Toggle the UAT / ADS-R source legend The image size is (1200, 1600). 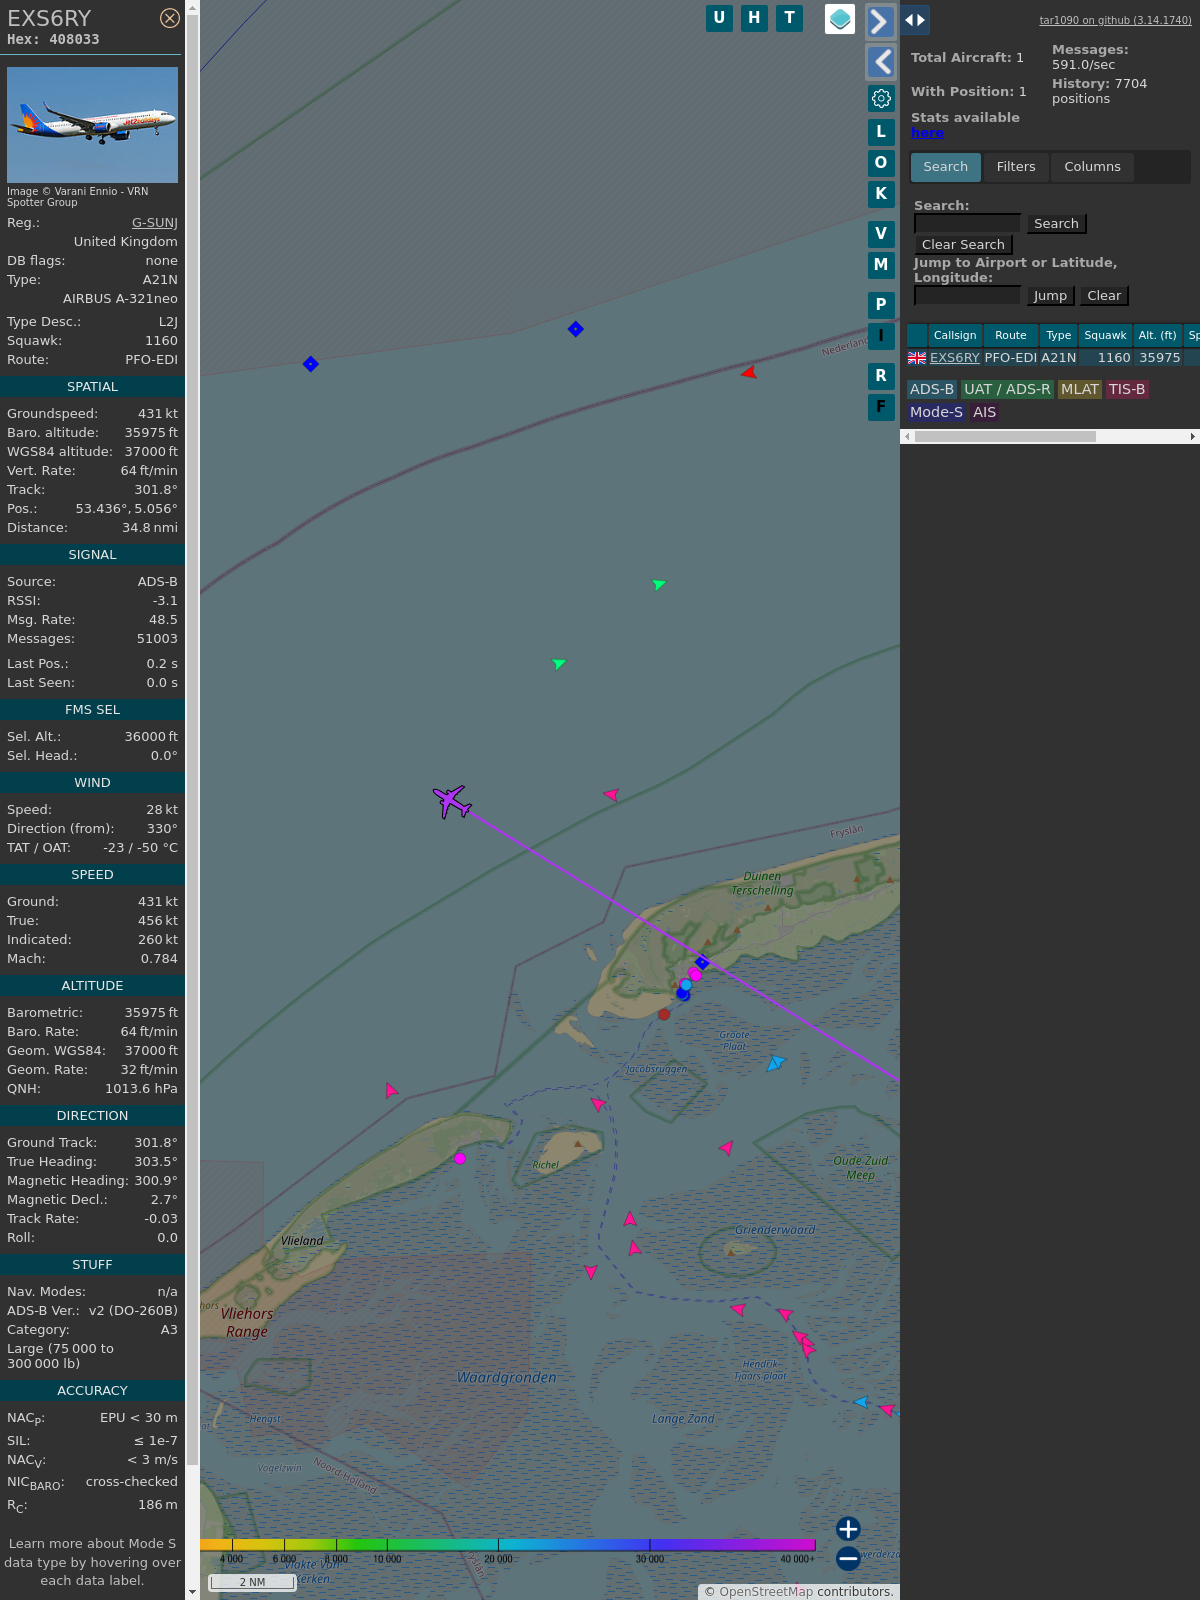(1007, 390)
